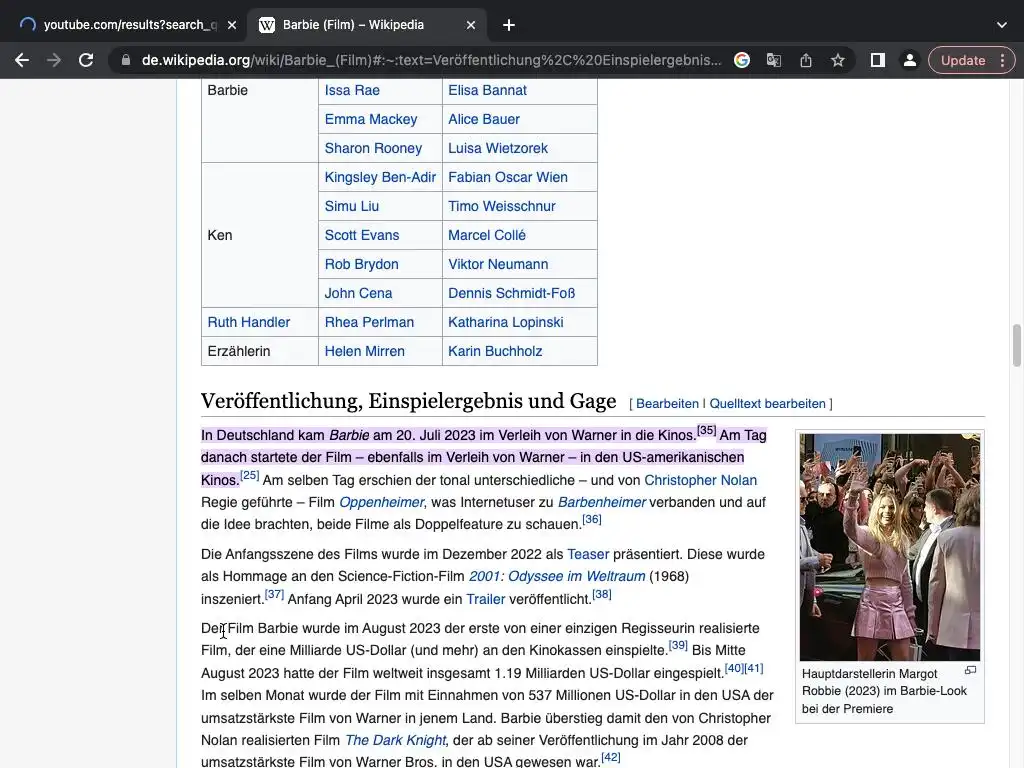Click the page vertical scrollbar thumb
1024x768 pixels.
(1016, 345)
